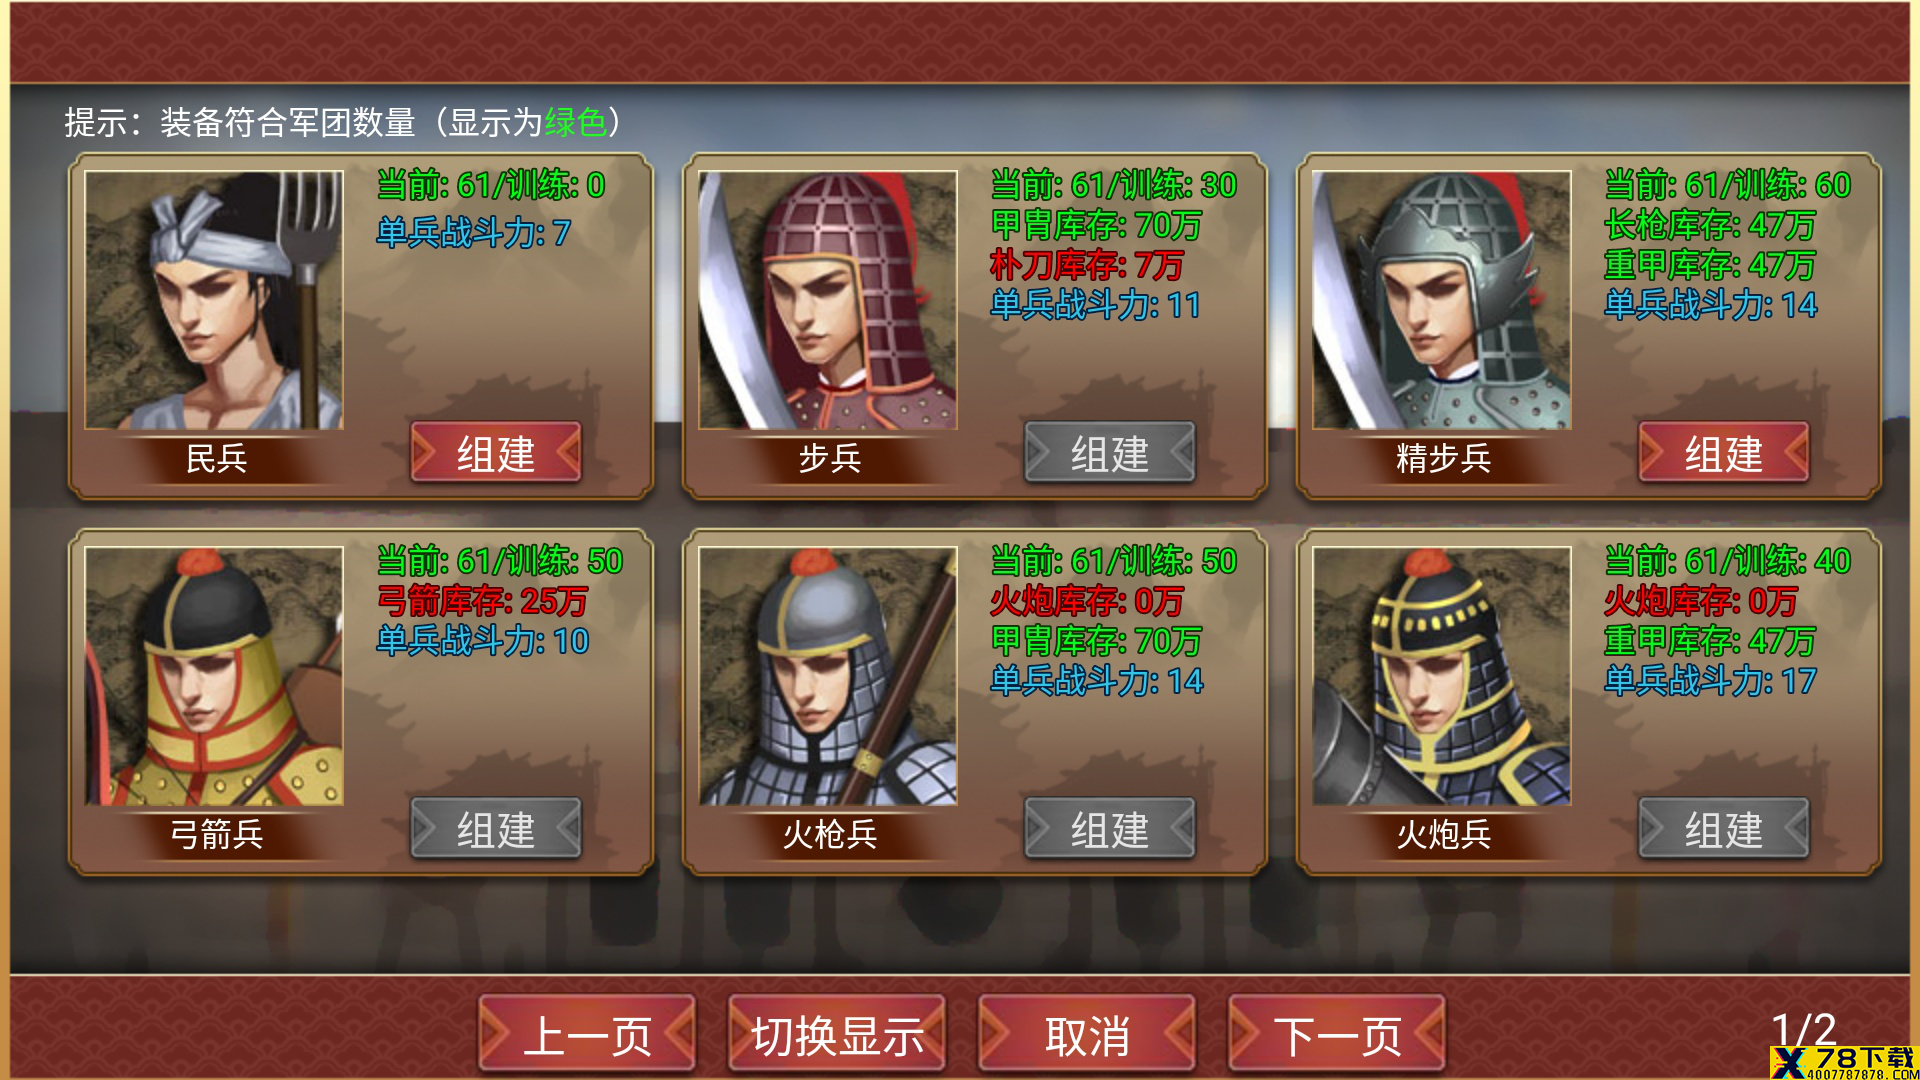Image resolution: width=1920 pixels, height=1080 pixels.
Task: Choose the 弓箭兵 archer portrait
Action: (214, 676)
